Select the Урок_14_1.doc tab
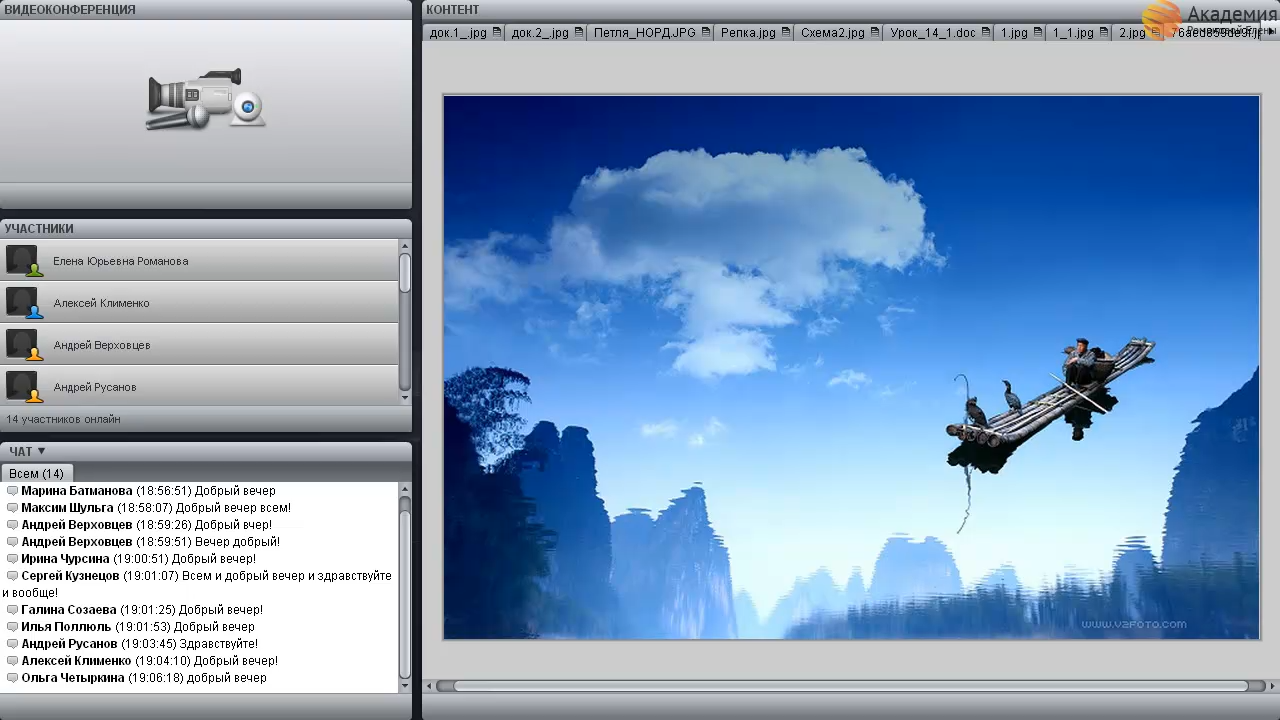Viewport: 1280px width, 720px height. 940,32
